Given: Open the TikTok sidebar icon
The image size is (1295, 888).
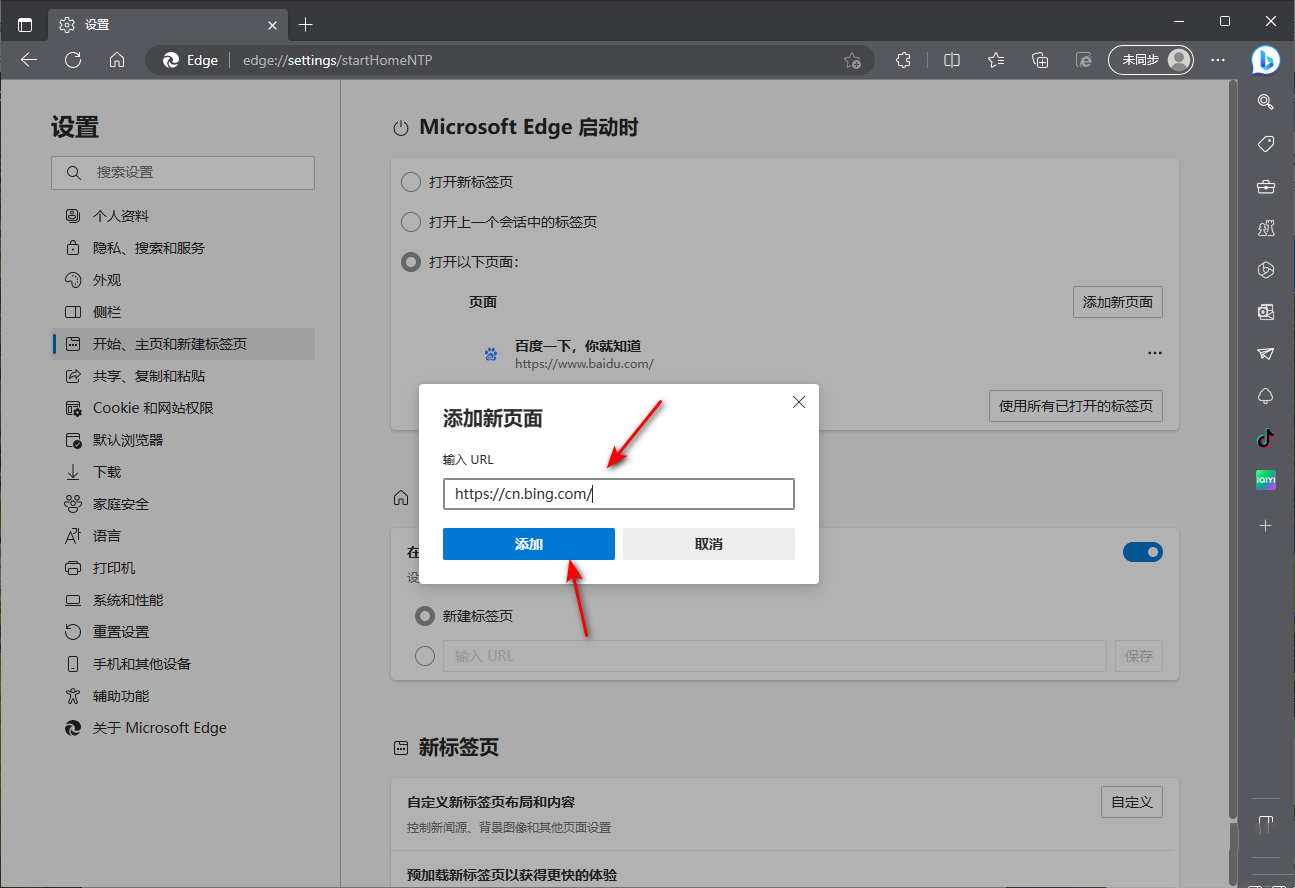Looking at the screenshot, I should (x=1266, y=438).
